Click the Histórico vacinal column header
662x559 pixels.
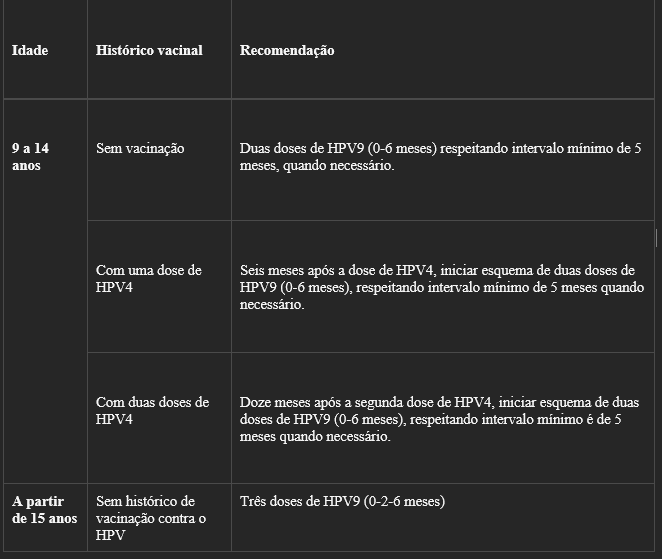tap(149, 50)
